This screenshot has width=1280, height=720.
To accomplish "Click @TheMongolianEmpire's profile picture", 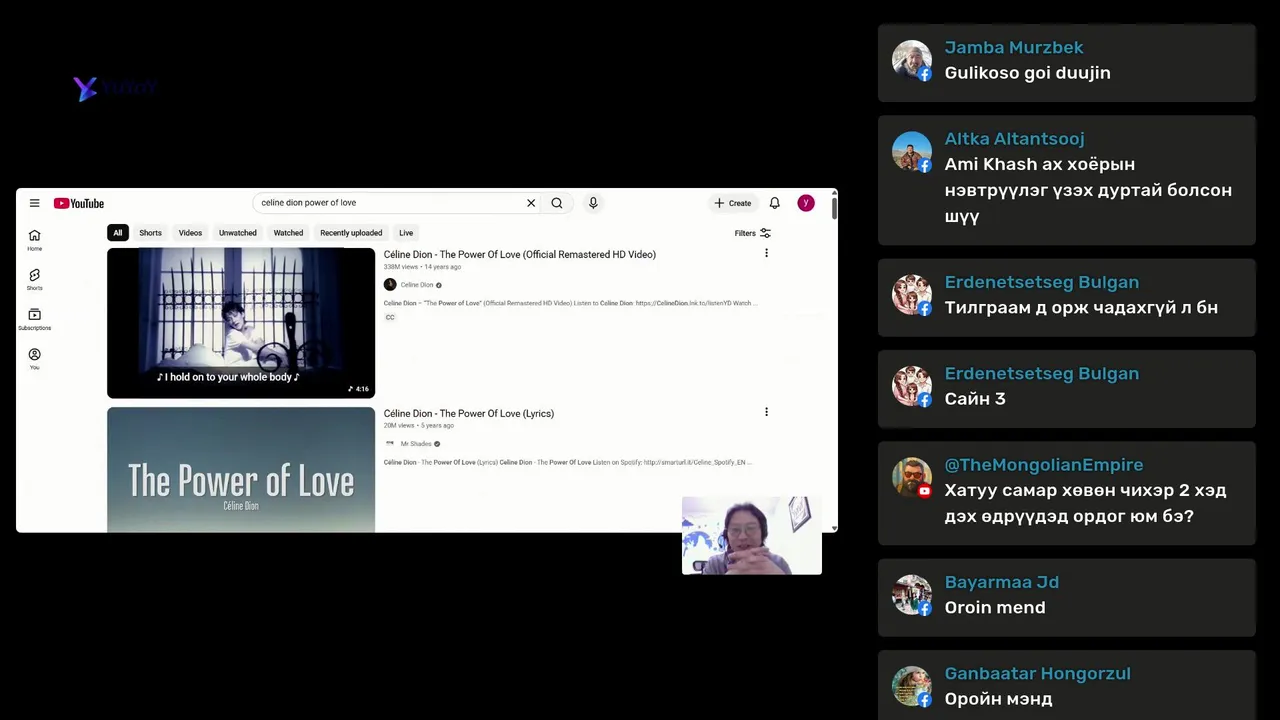I will [912, 477].
